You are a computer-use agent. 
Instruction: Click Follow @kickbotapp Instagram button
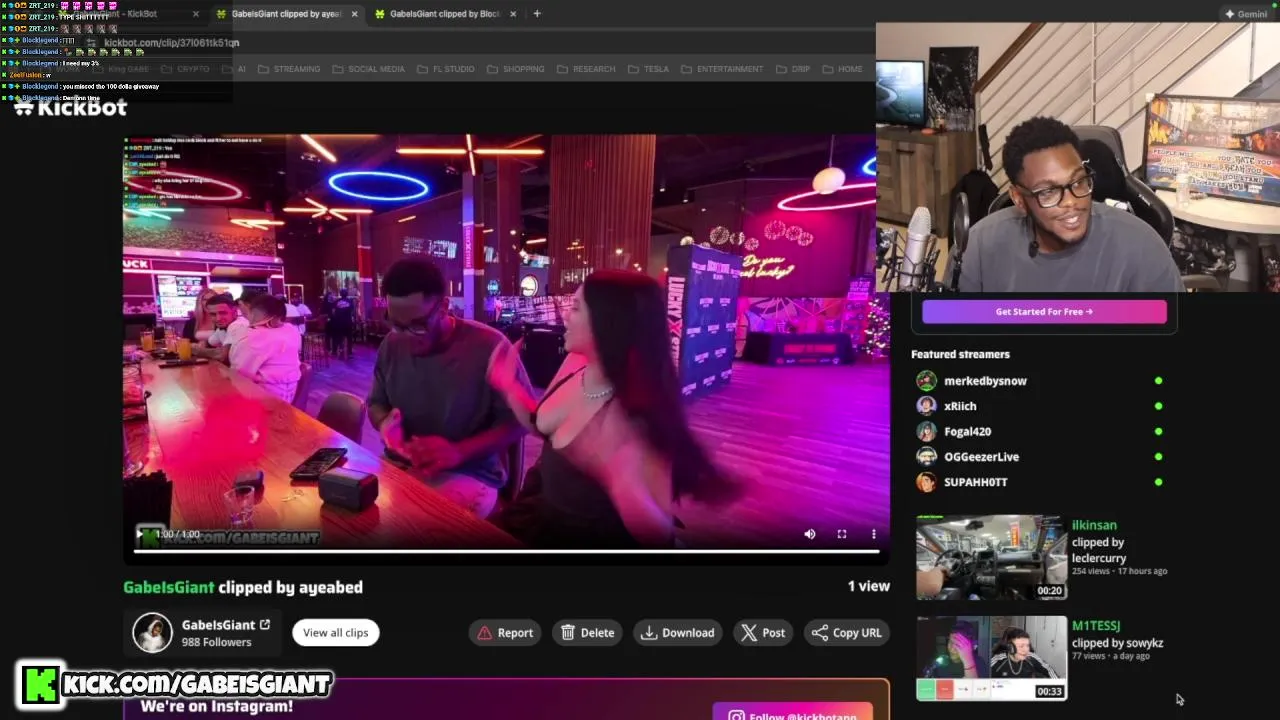coord(795,714)
